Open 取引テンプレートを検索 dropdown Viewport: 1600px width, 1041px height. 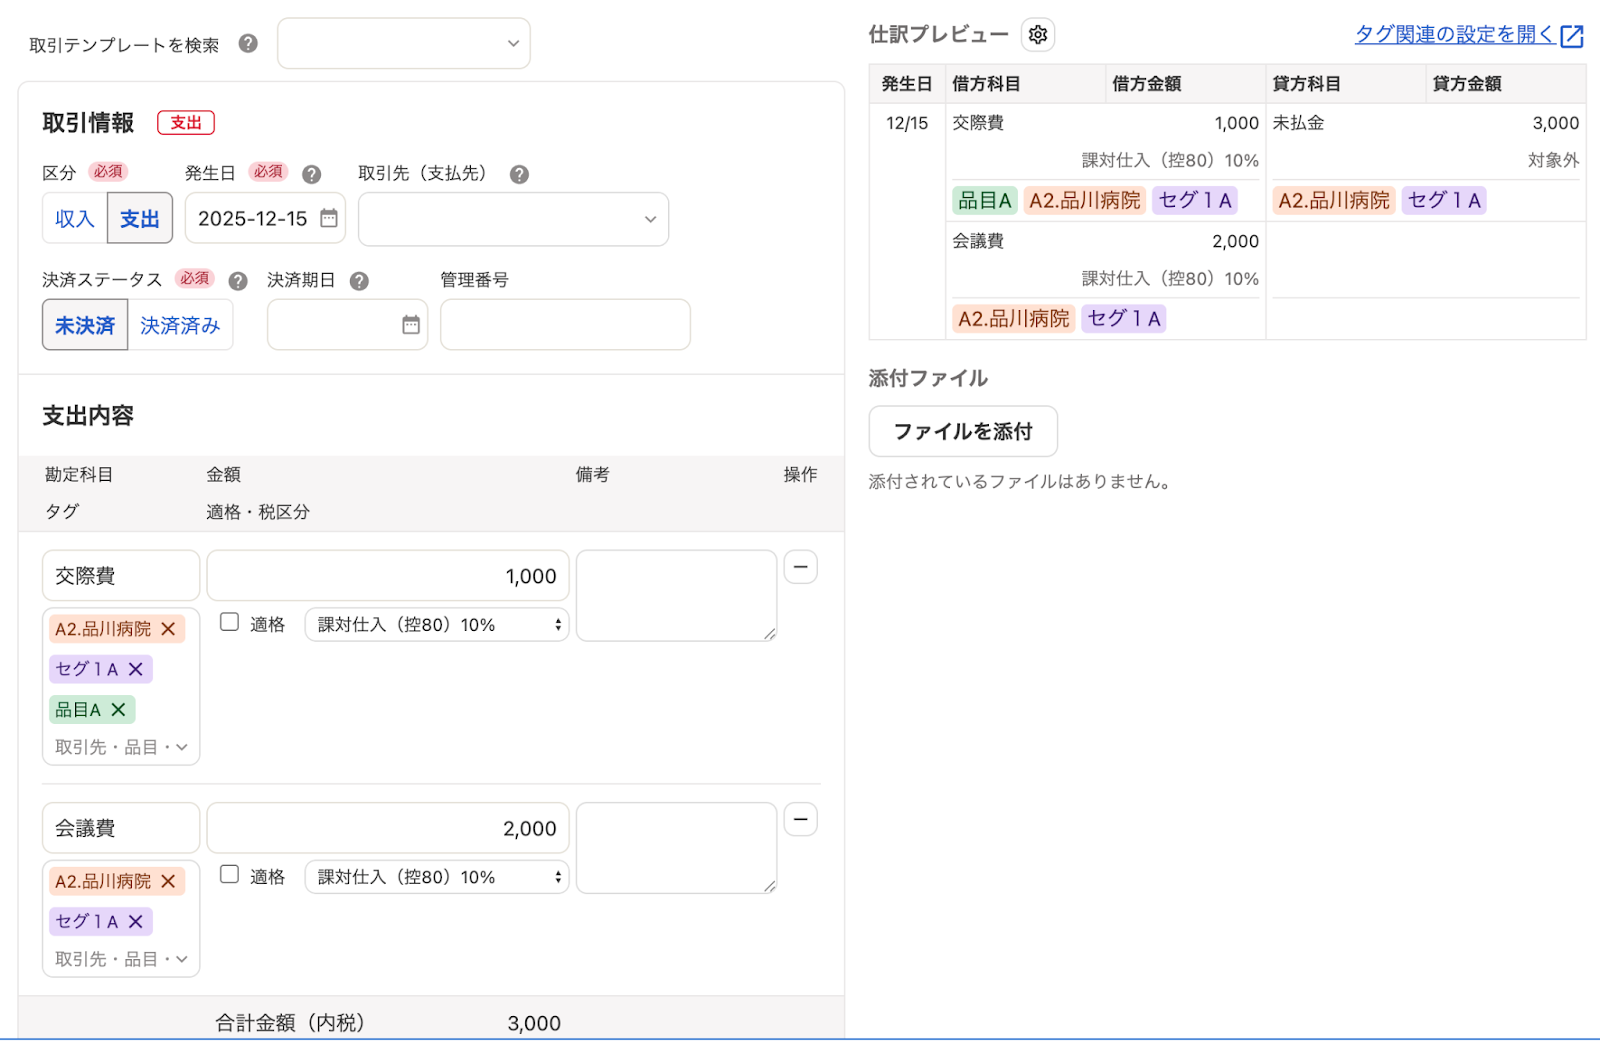click(404, 43)
